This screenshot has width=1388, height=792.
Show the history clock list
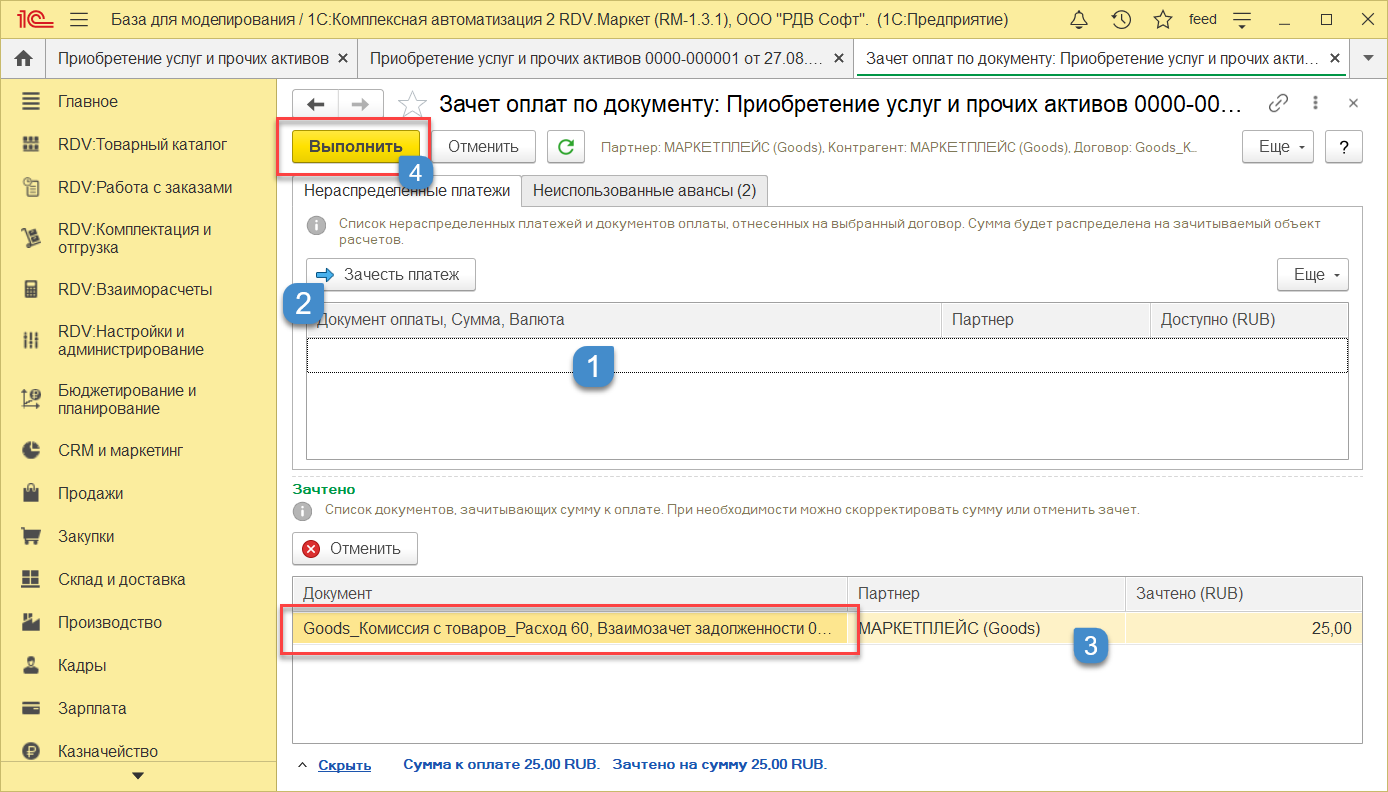pyautogui.click(x=1121, y=20)
